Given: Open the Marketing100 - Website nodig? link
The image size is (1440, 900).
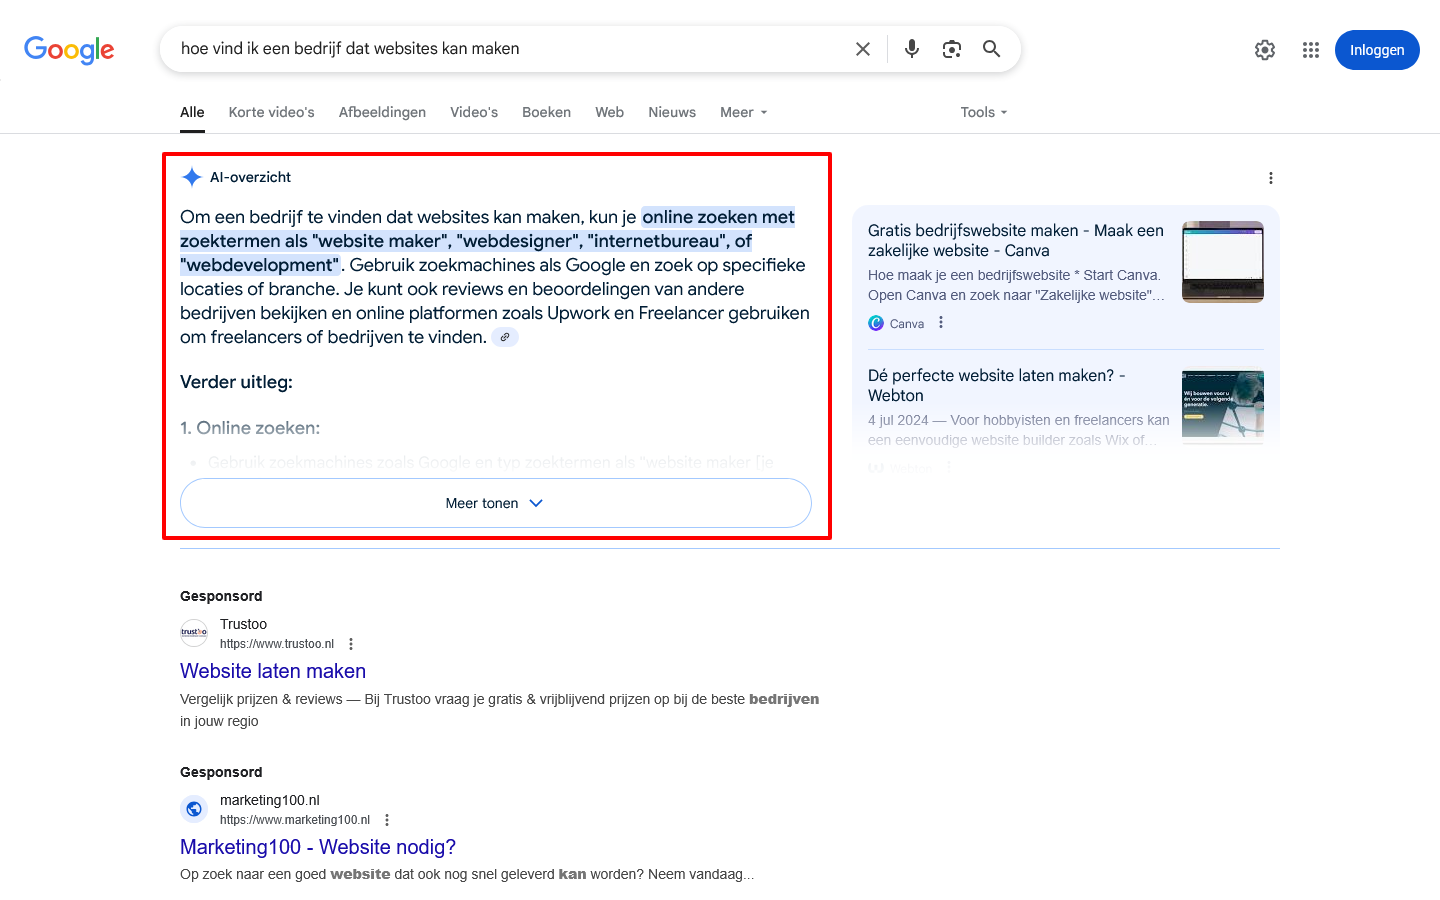Looking at the screenshot, I should tap(318, 847).
